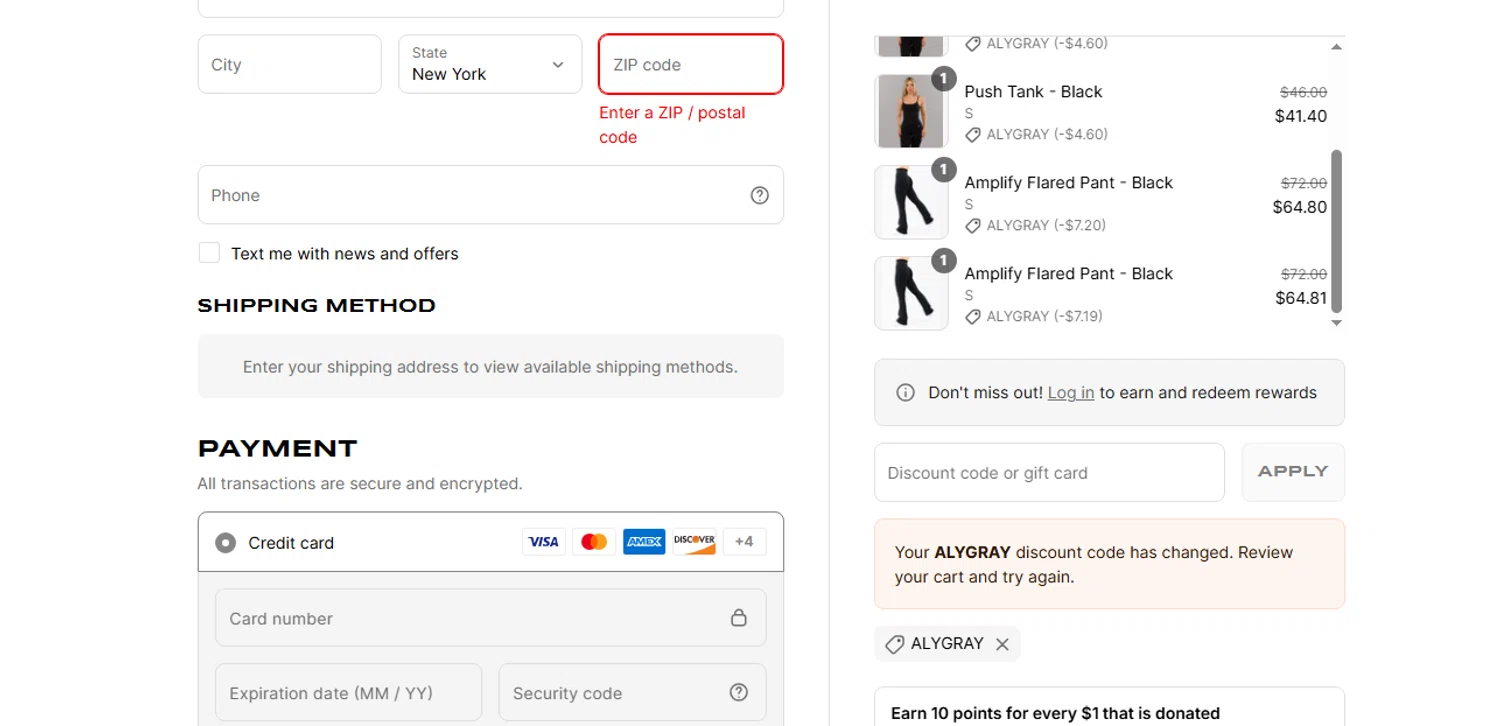Click Discount code or gift card field
Screen dimensions: 1500x726
click(1049, 472)
